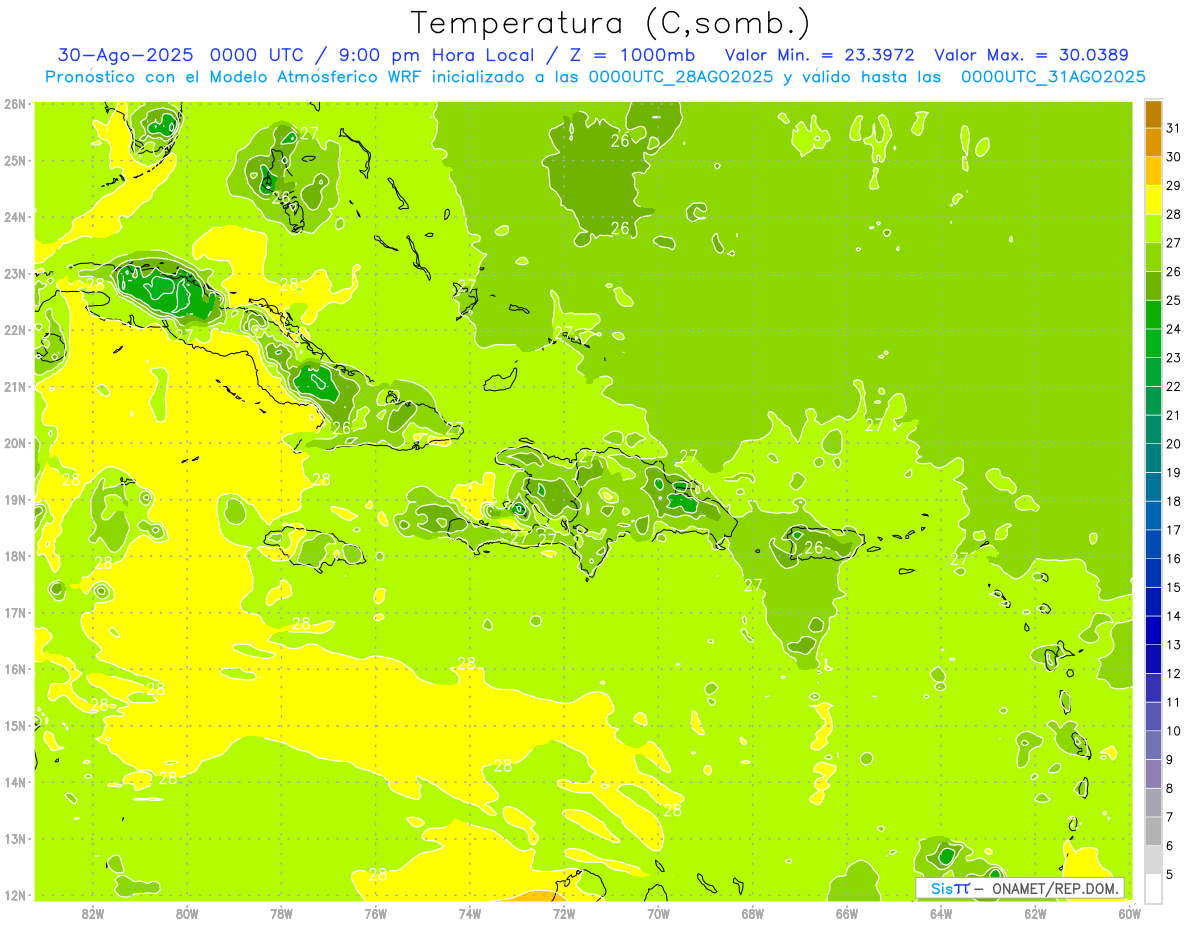Click the color bar label '15'
The image size is (1200, 927).
[x=1174, y=587]
